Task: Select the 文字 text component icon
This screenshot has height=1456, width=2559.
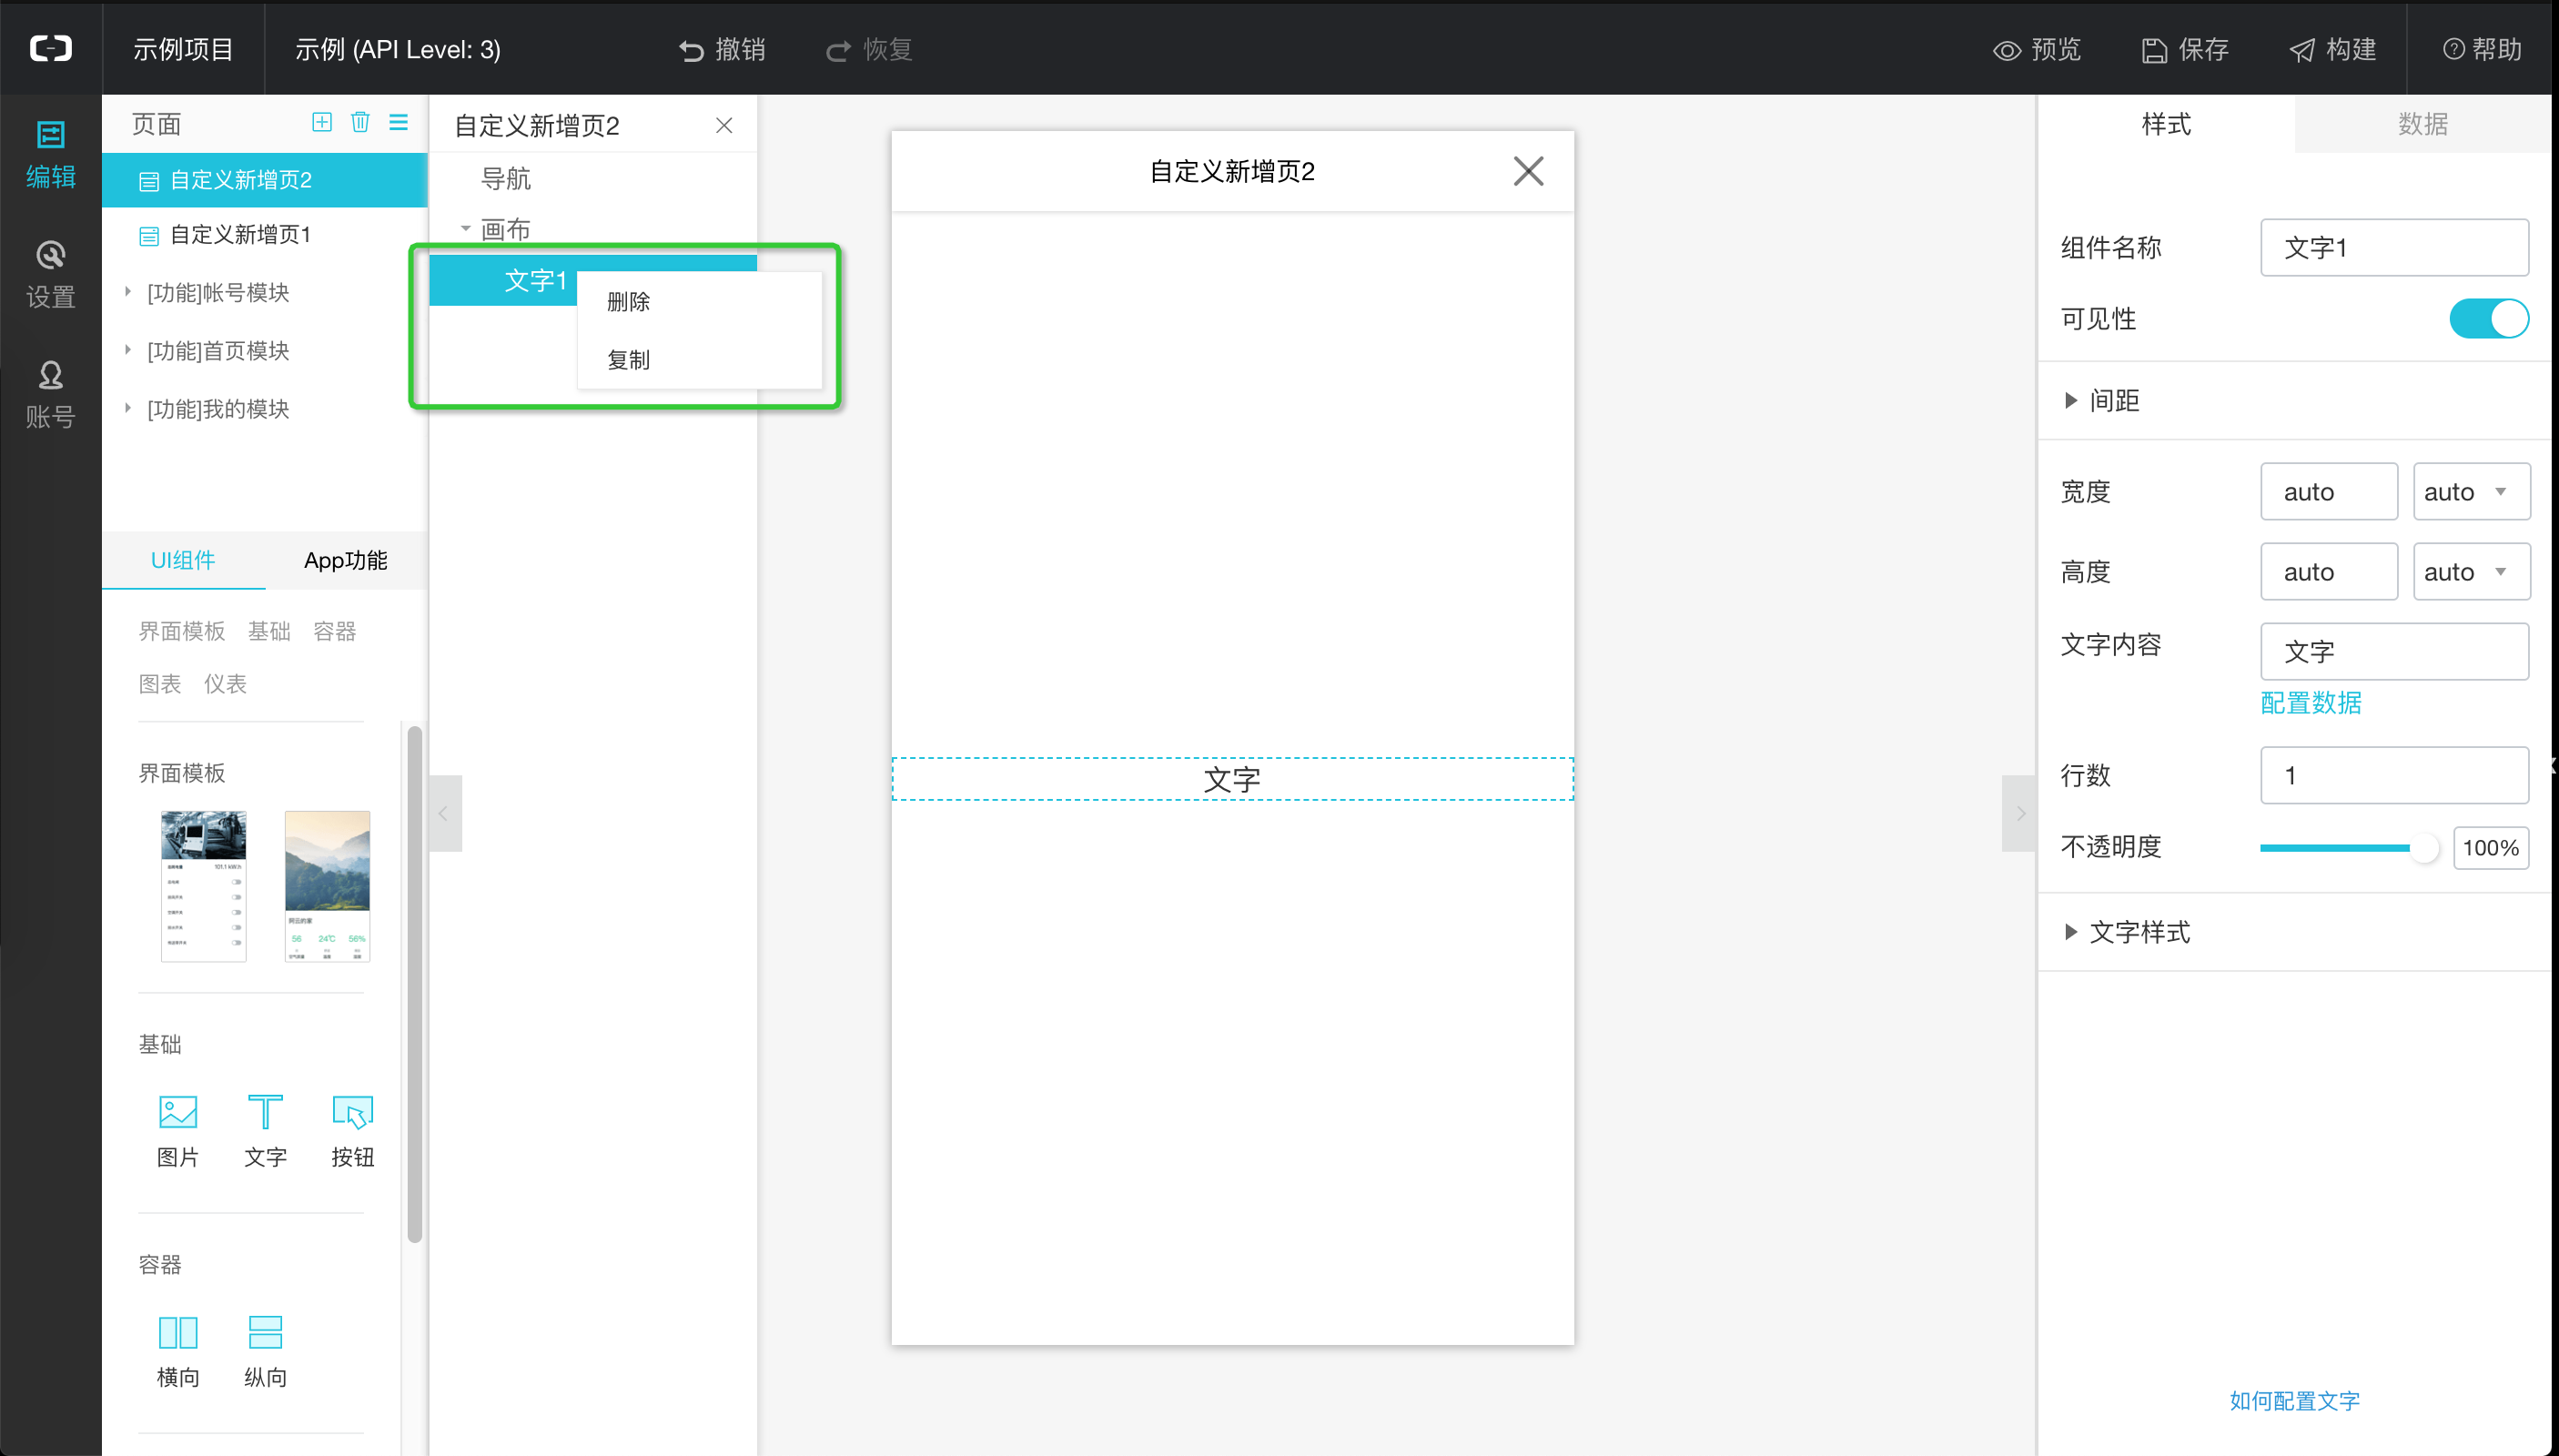Action: click(x=265, y=1133)
